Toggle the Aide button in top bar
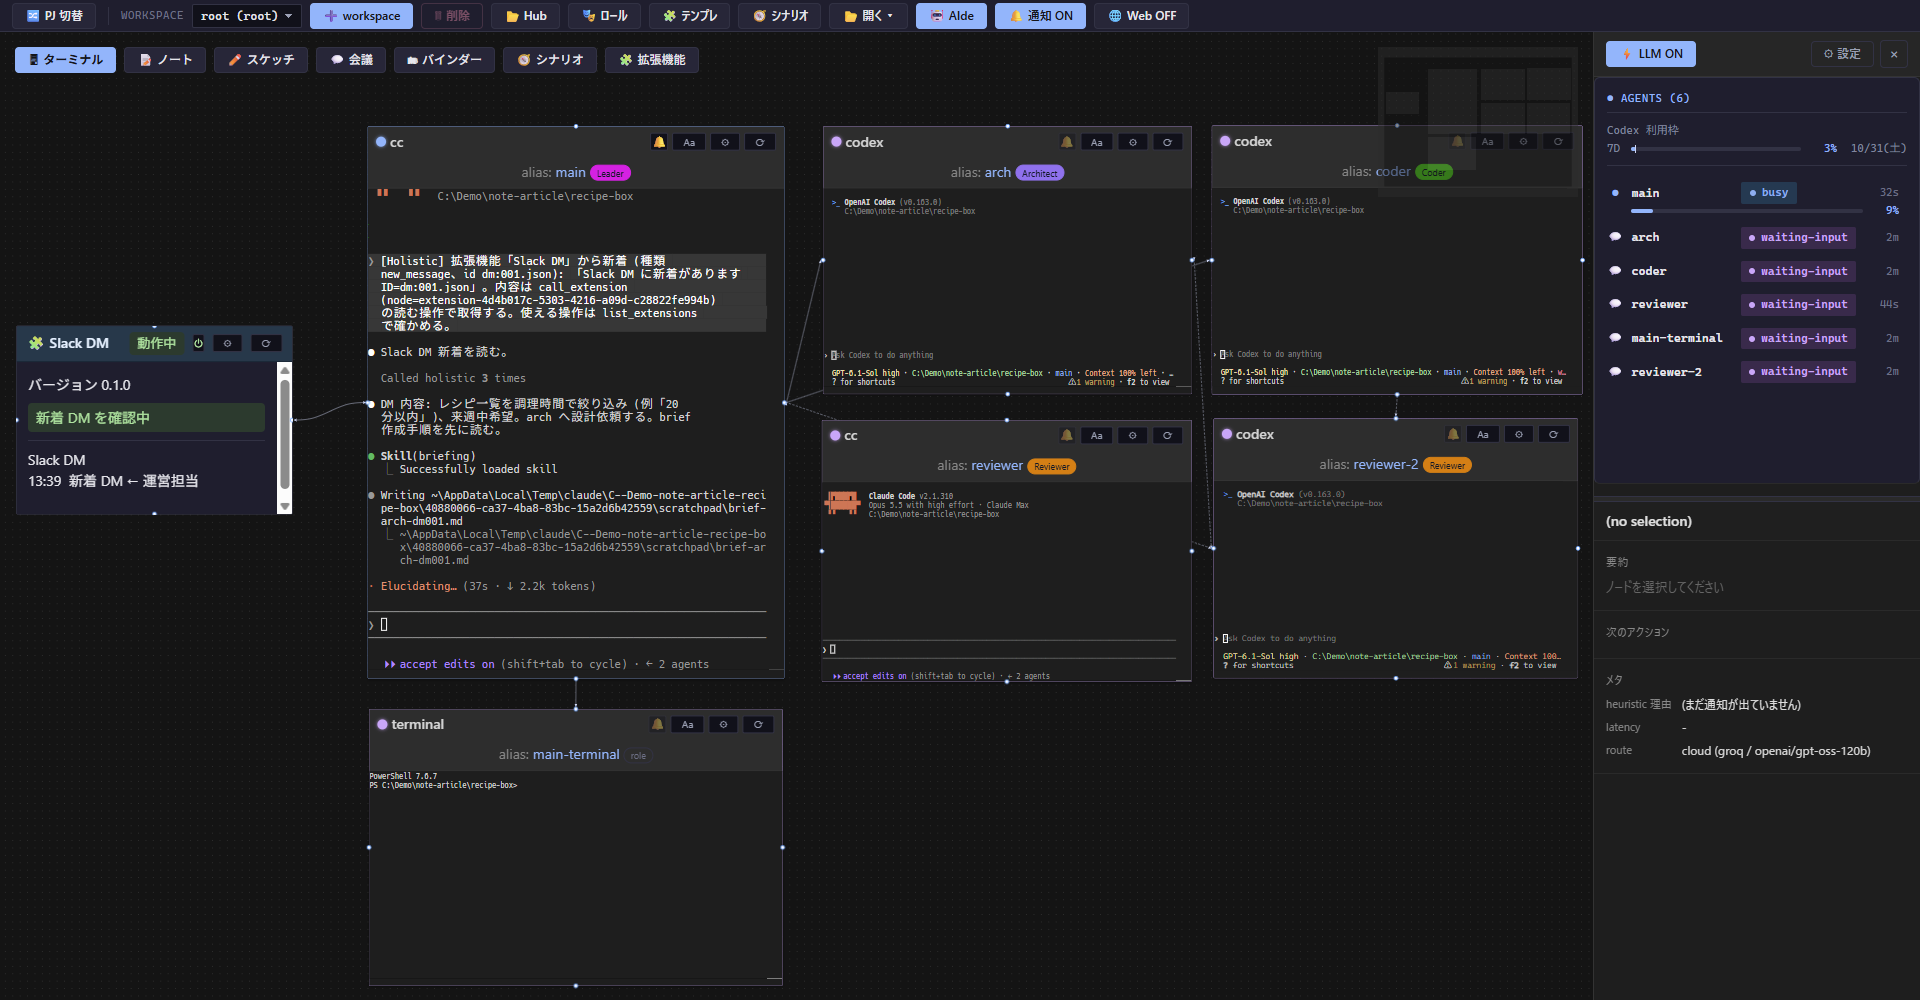This screenshot has height=1000, width=1920. click(951, 16)
